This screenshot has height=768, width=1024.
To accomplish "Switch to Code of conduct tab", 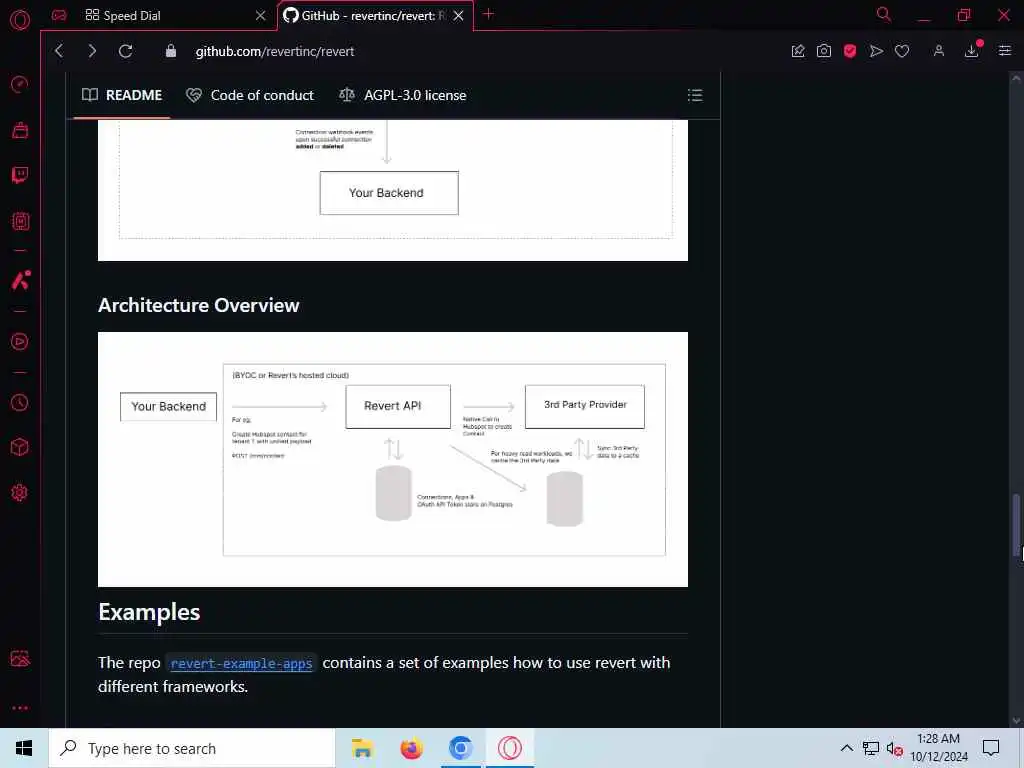I will (x=249, y=95).
